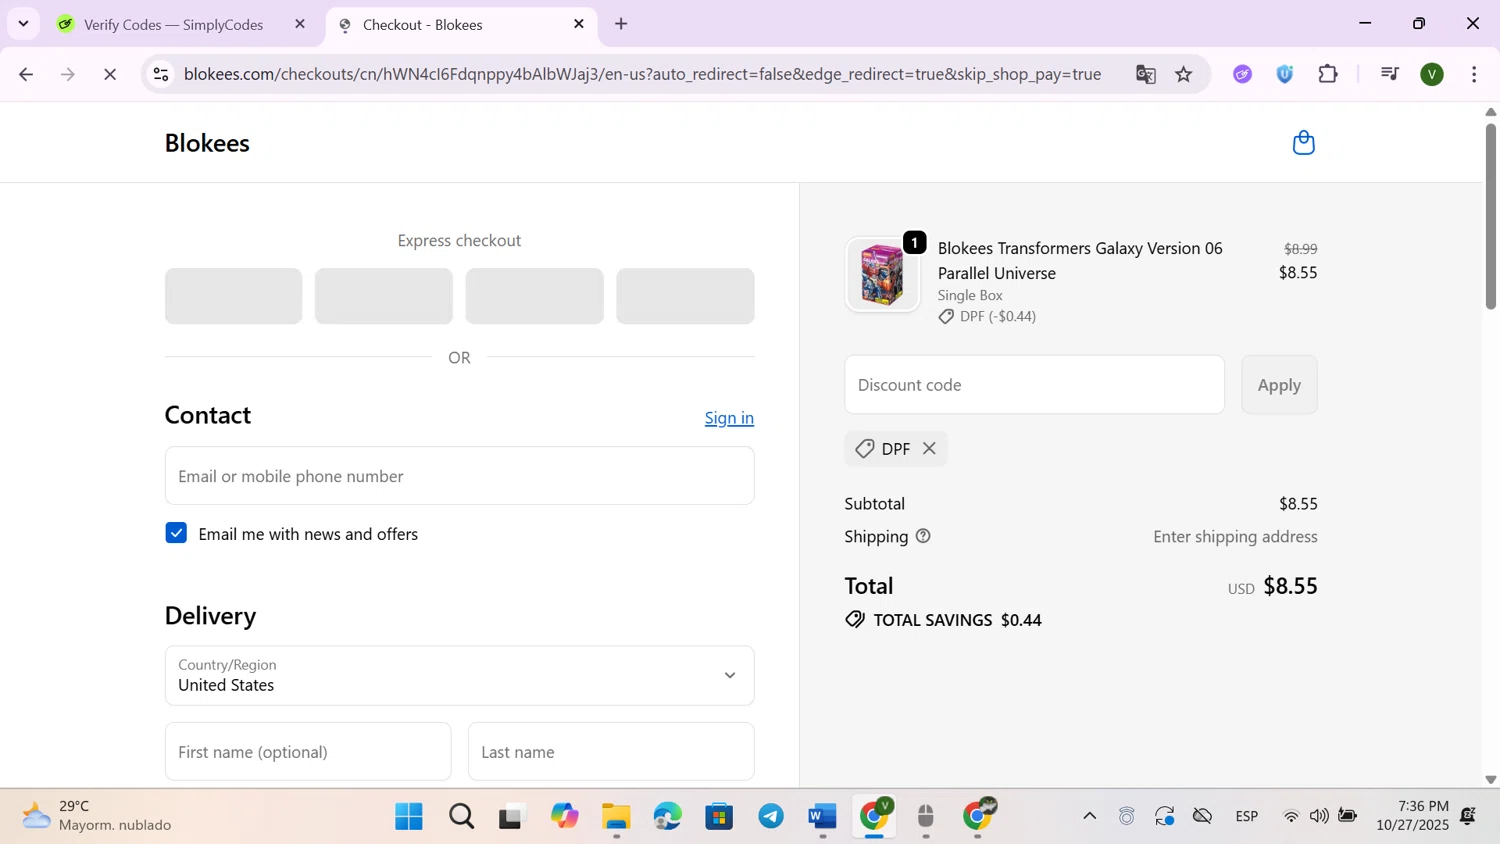Open the Blokees store logo link

(207, 143)
